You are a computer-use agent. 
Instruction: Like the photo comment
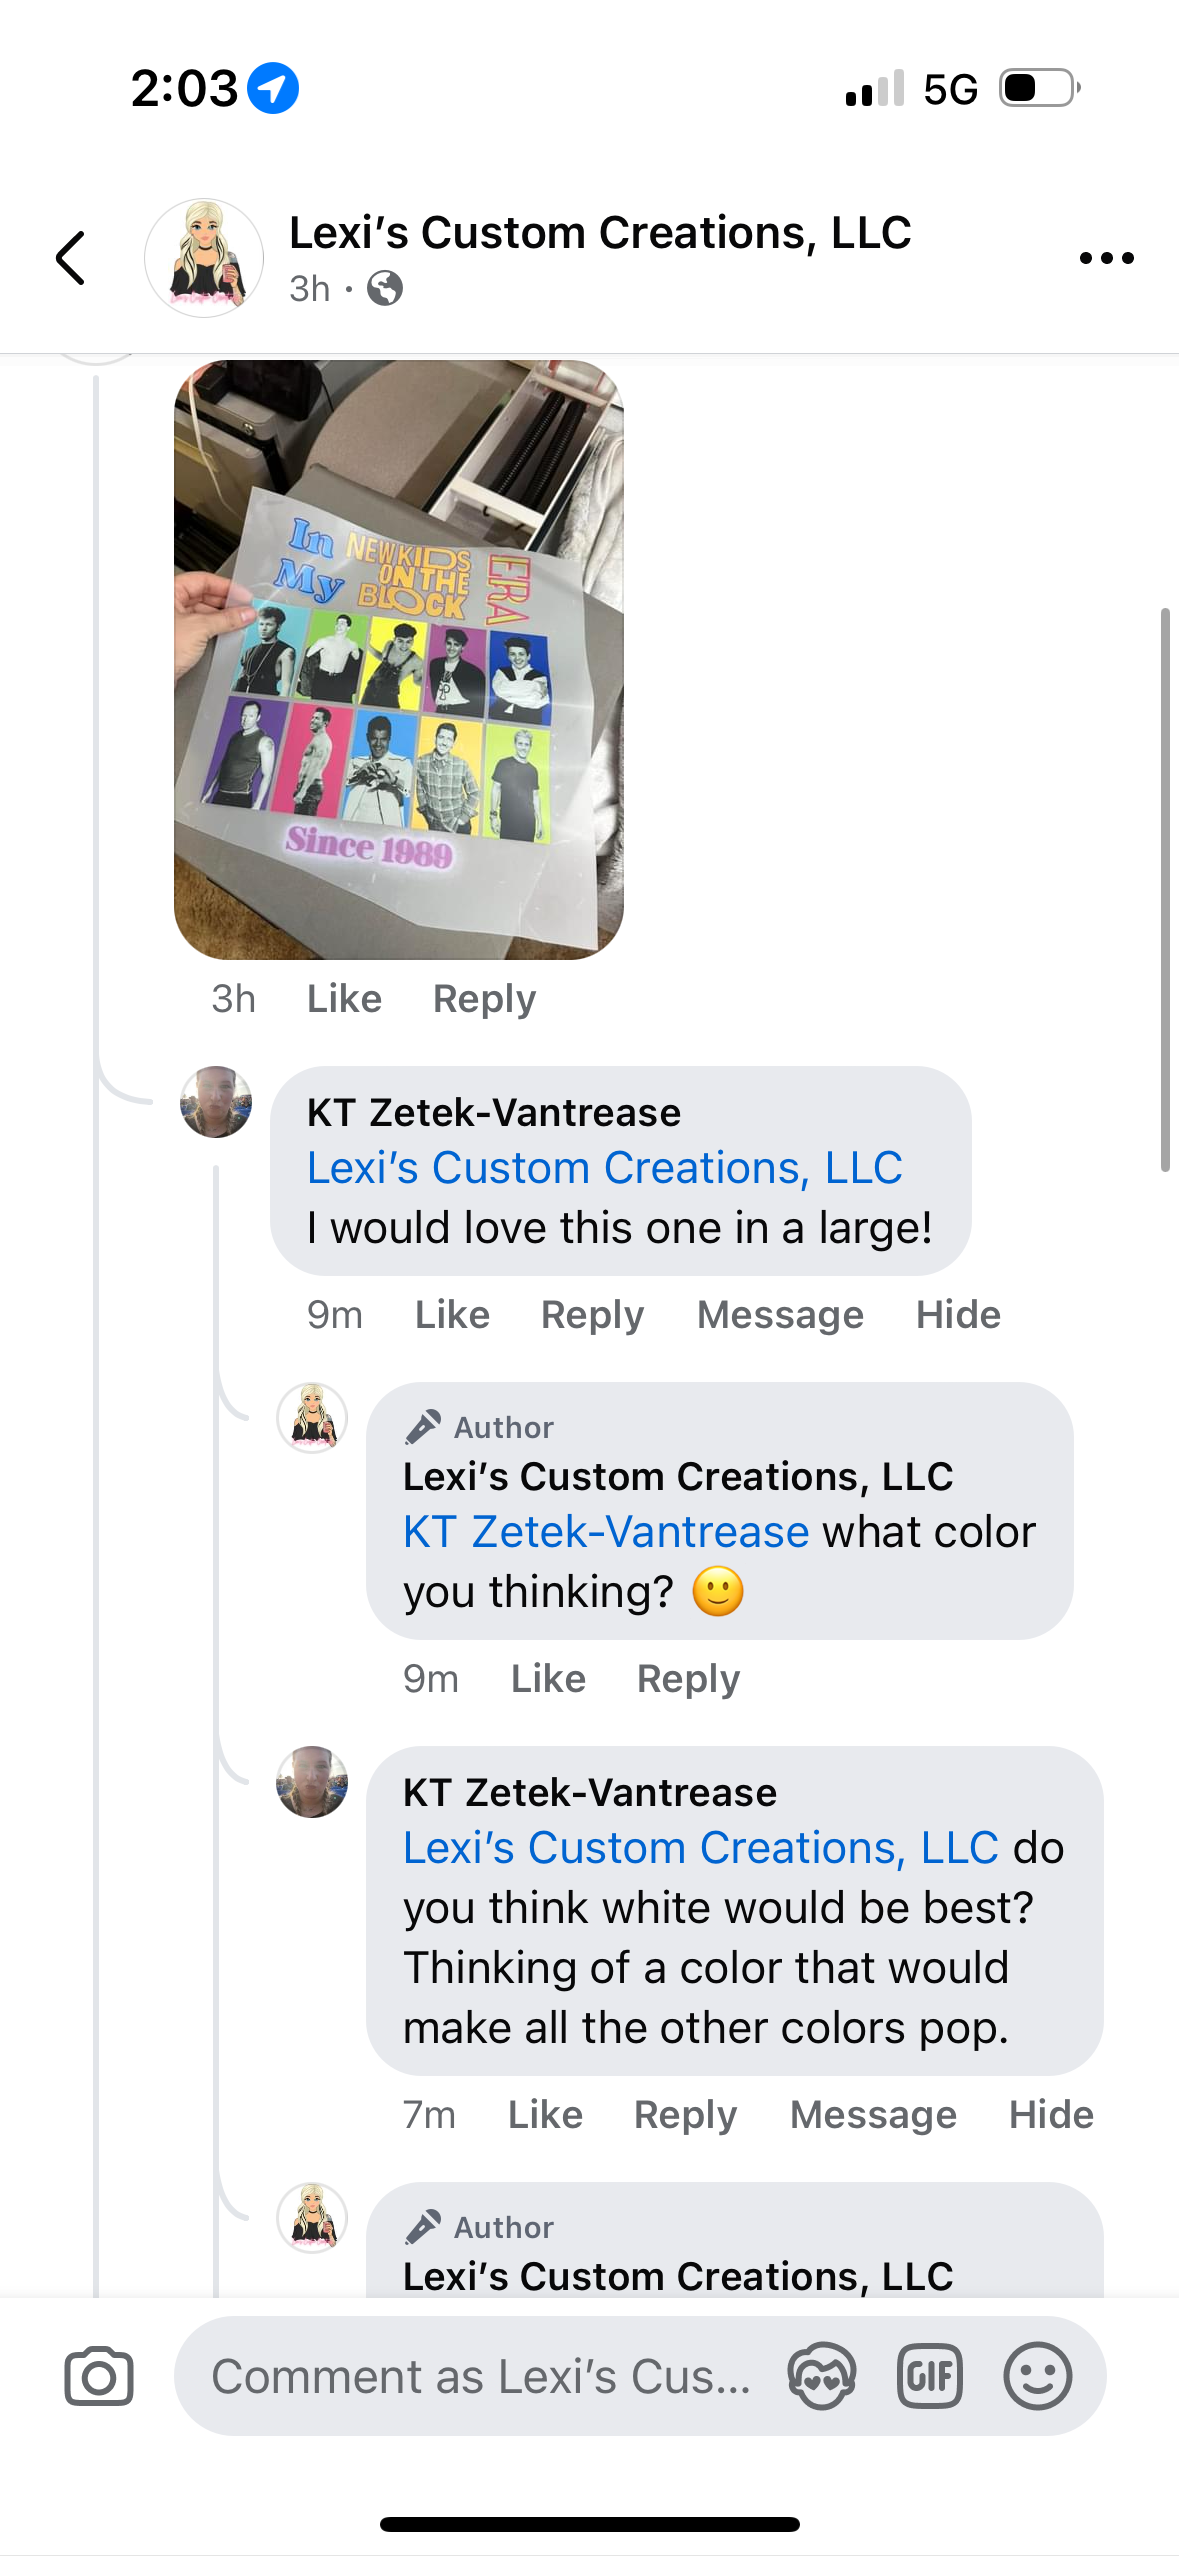[344, 999]
